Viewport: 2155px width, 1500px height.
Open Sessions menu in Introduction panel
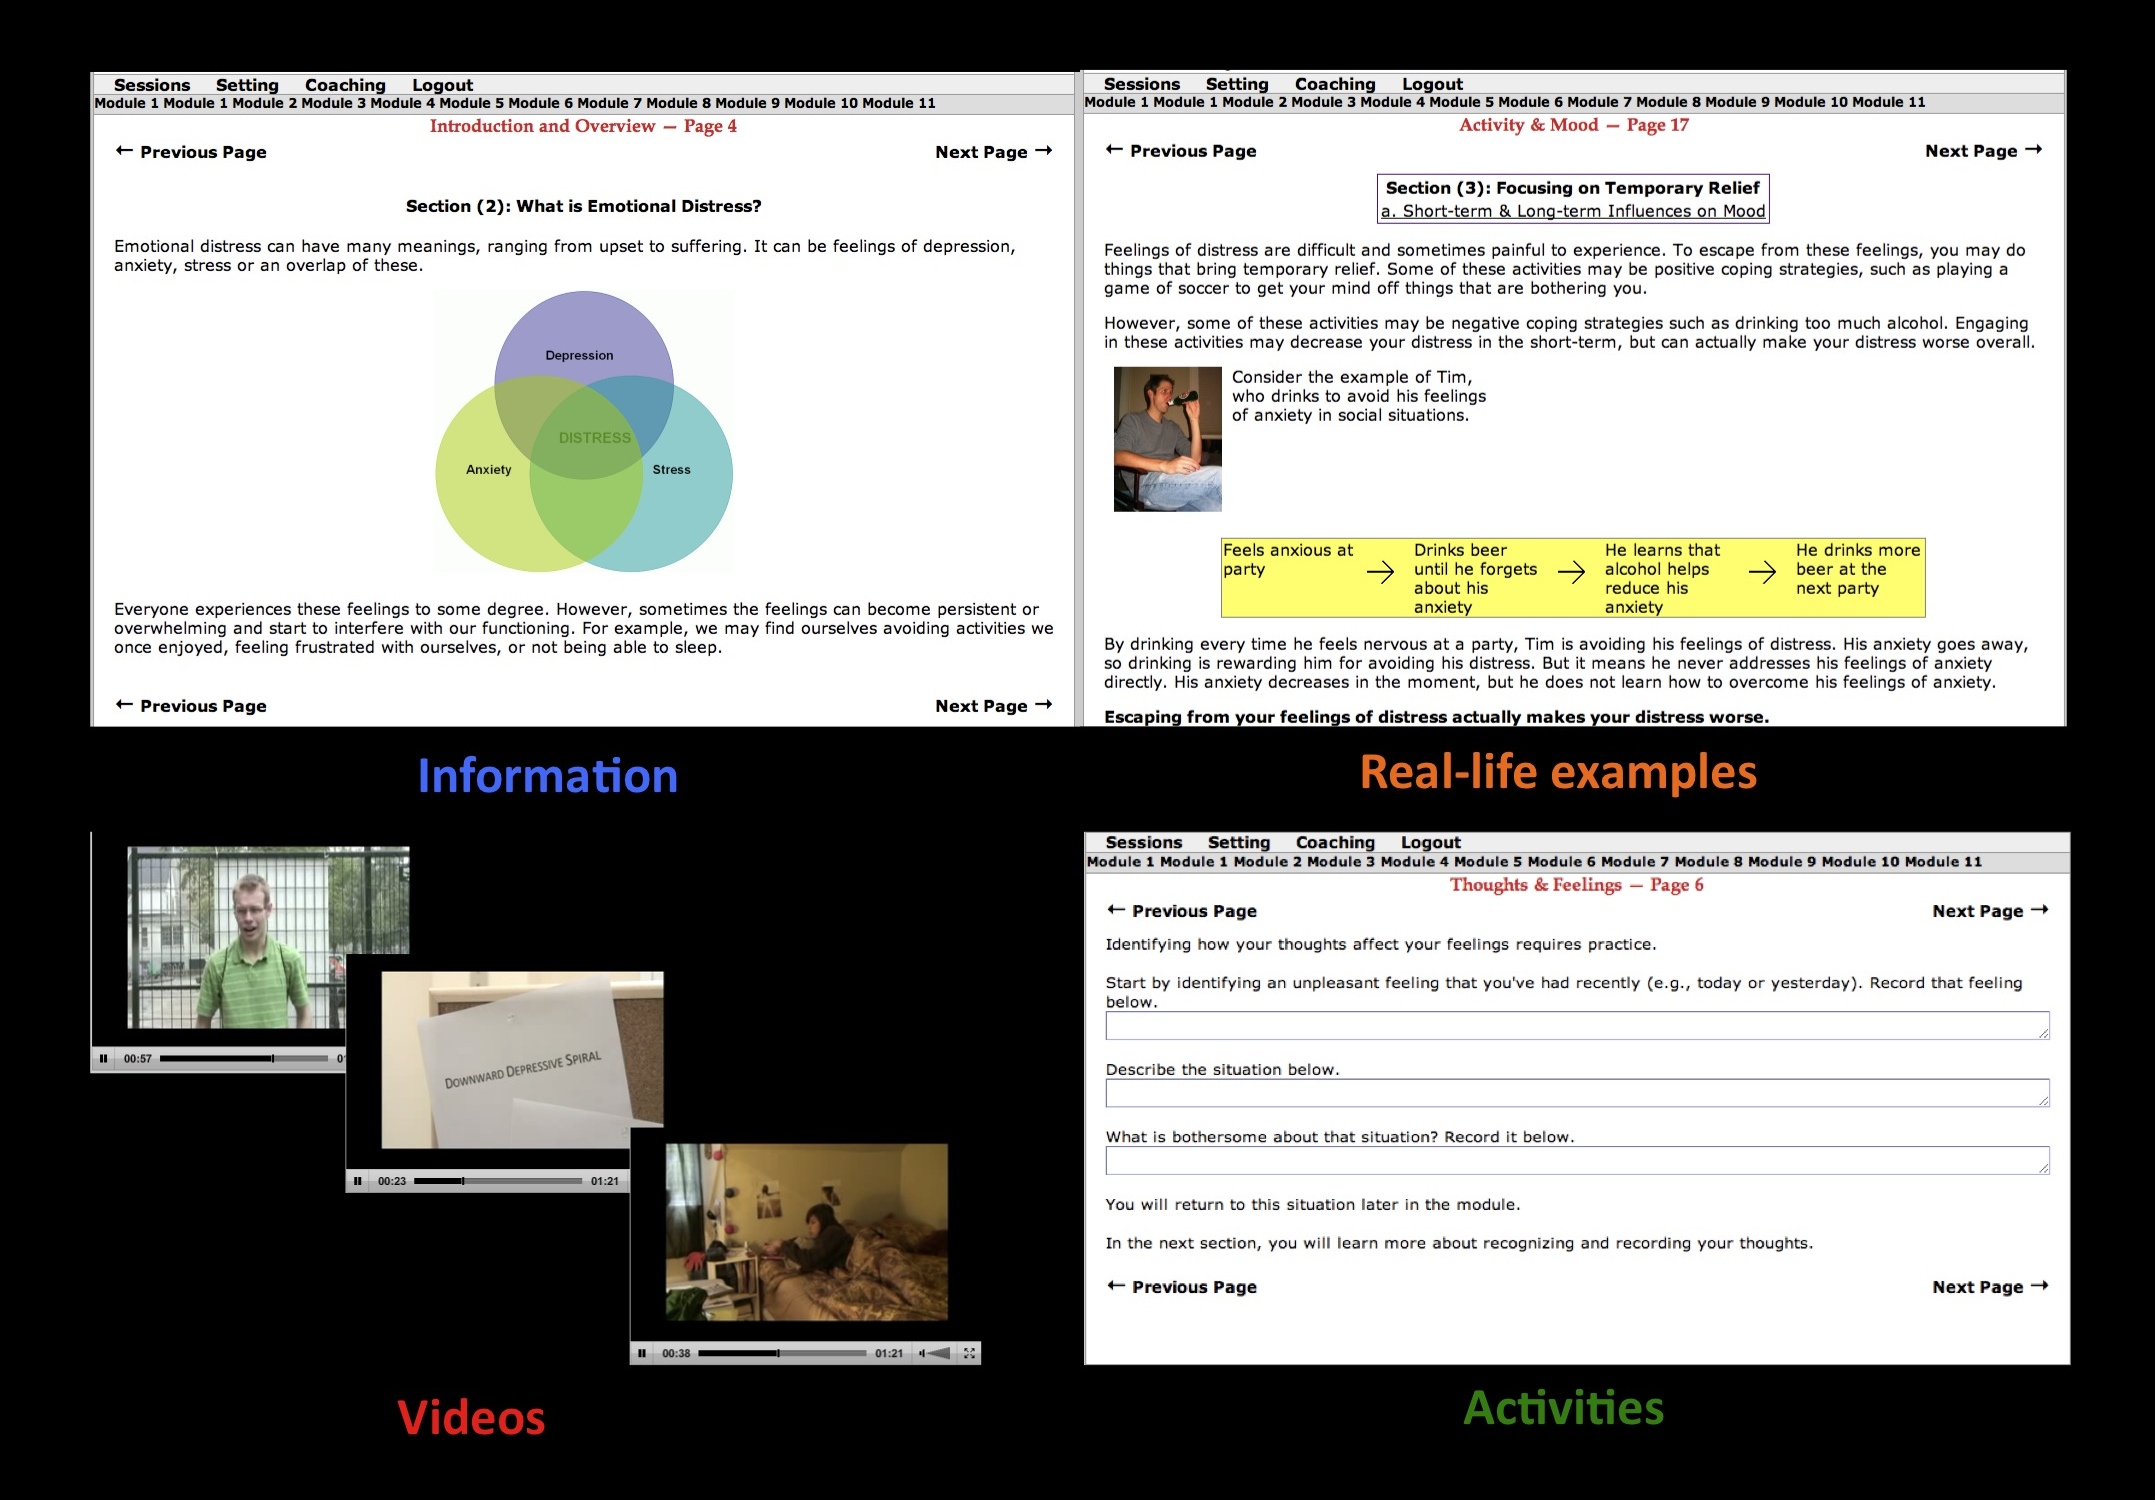tap(152, 85)
